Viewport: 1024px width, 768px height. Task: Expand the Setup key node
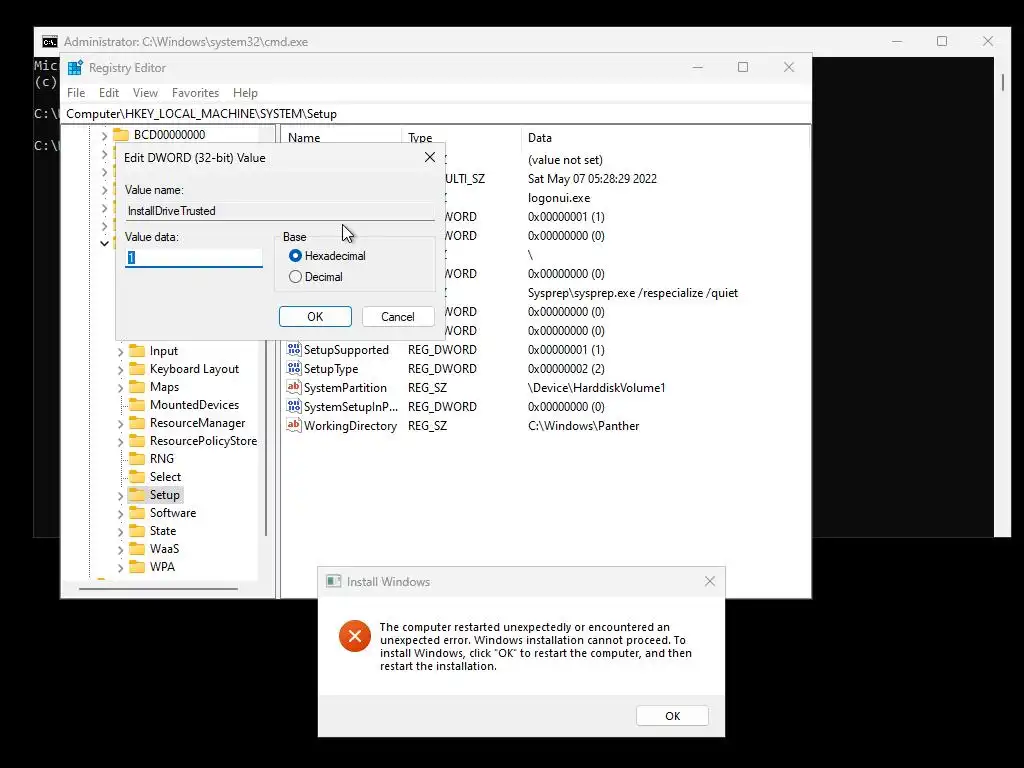click(120, 496)
